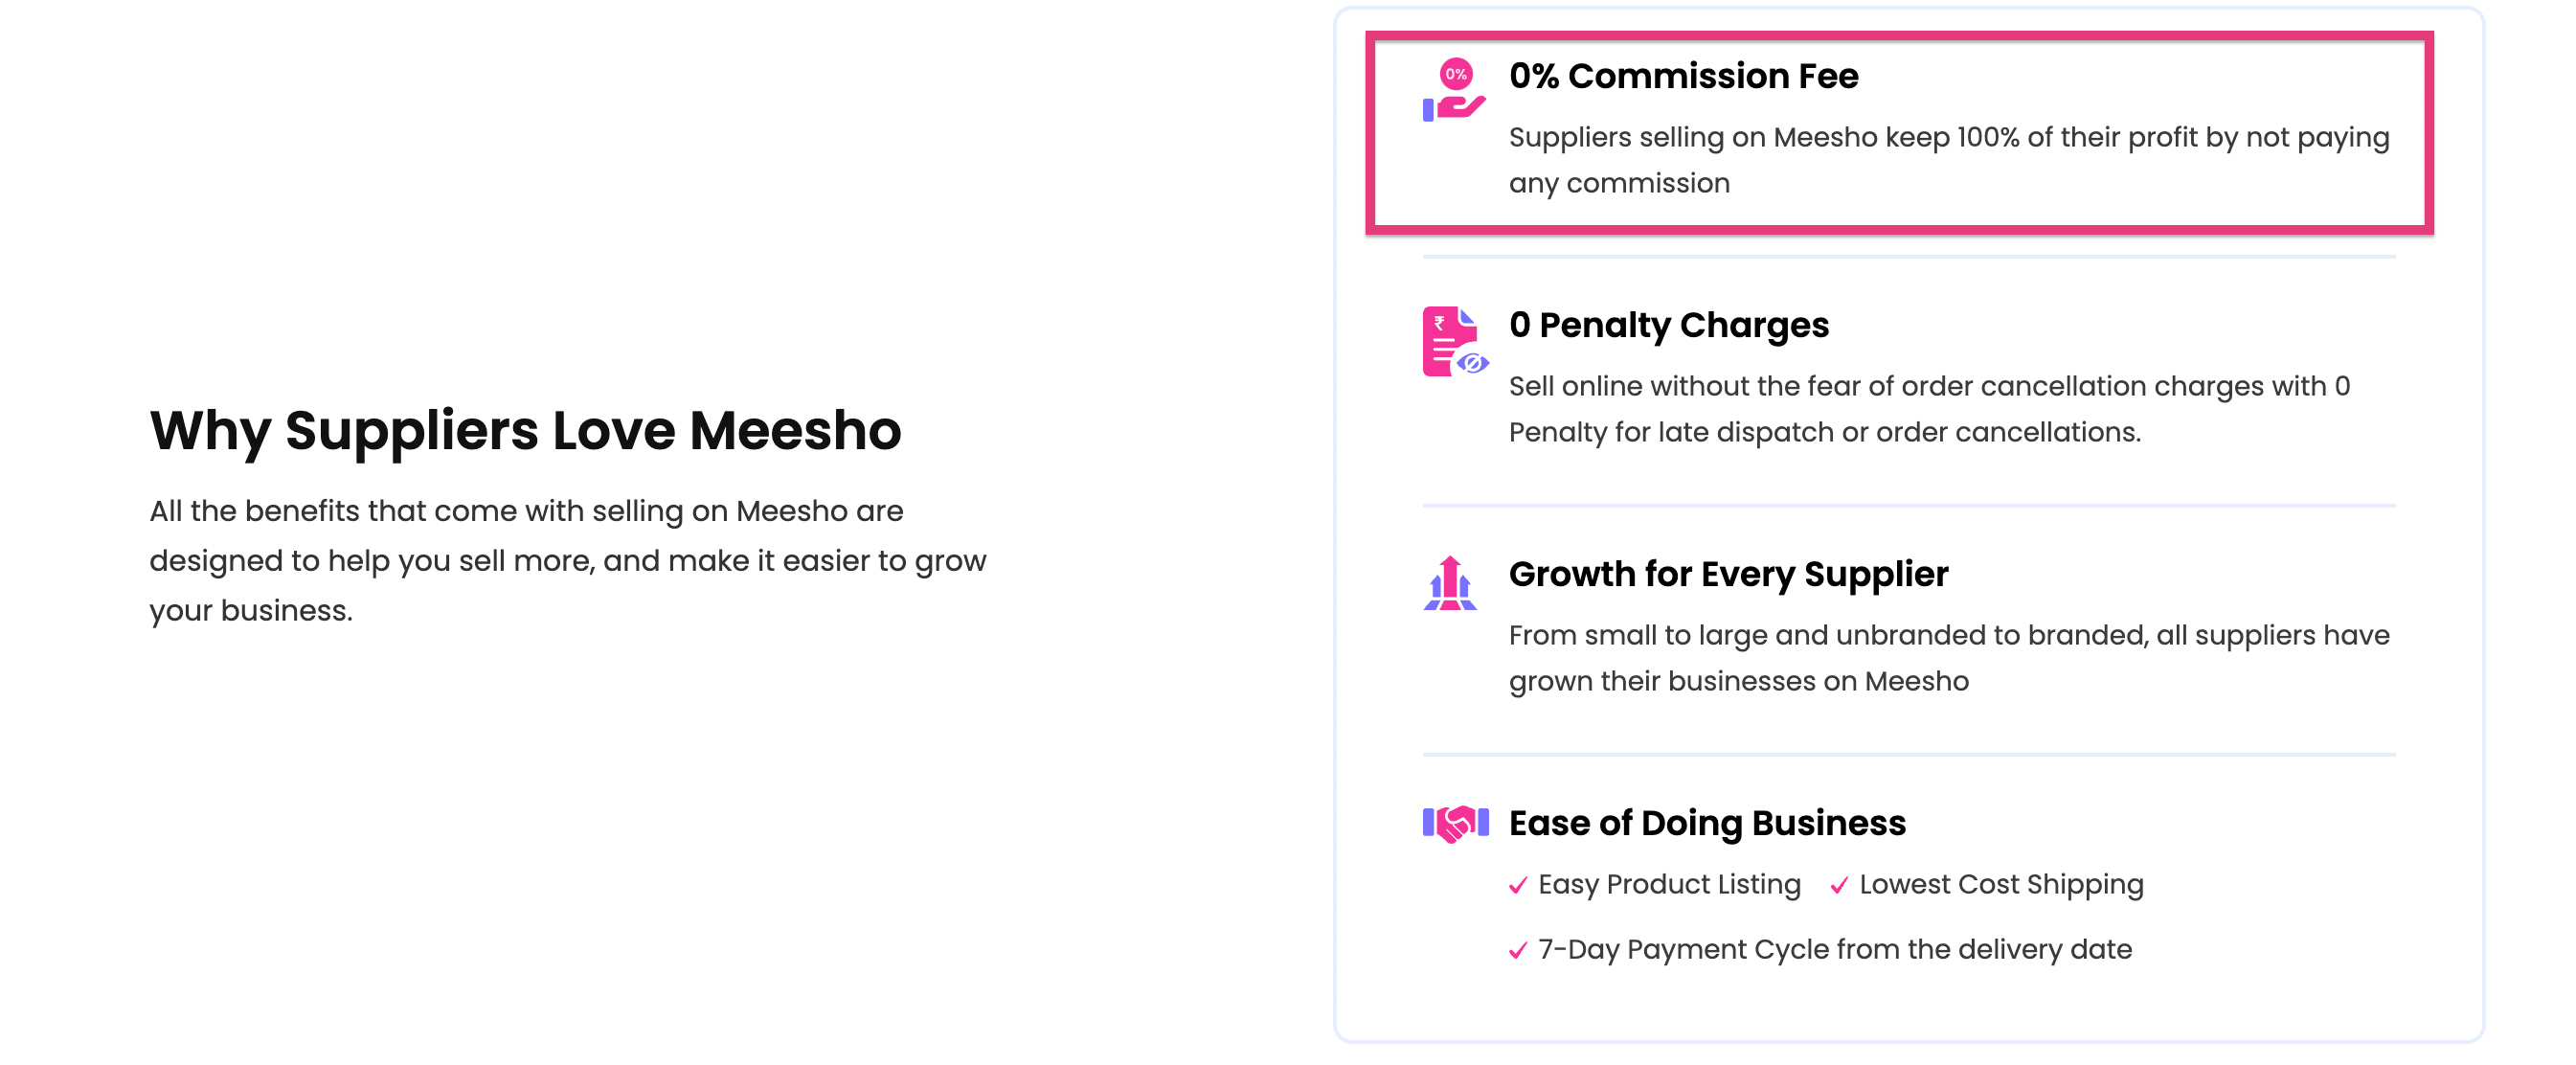Click the checkmark beside Easy Product Listing
Image resolution: width=2576 pixels, height=1065 pixels.
(1518, 885)
